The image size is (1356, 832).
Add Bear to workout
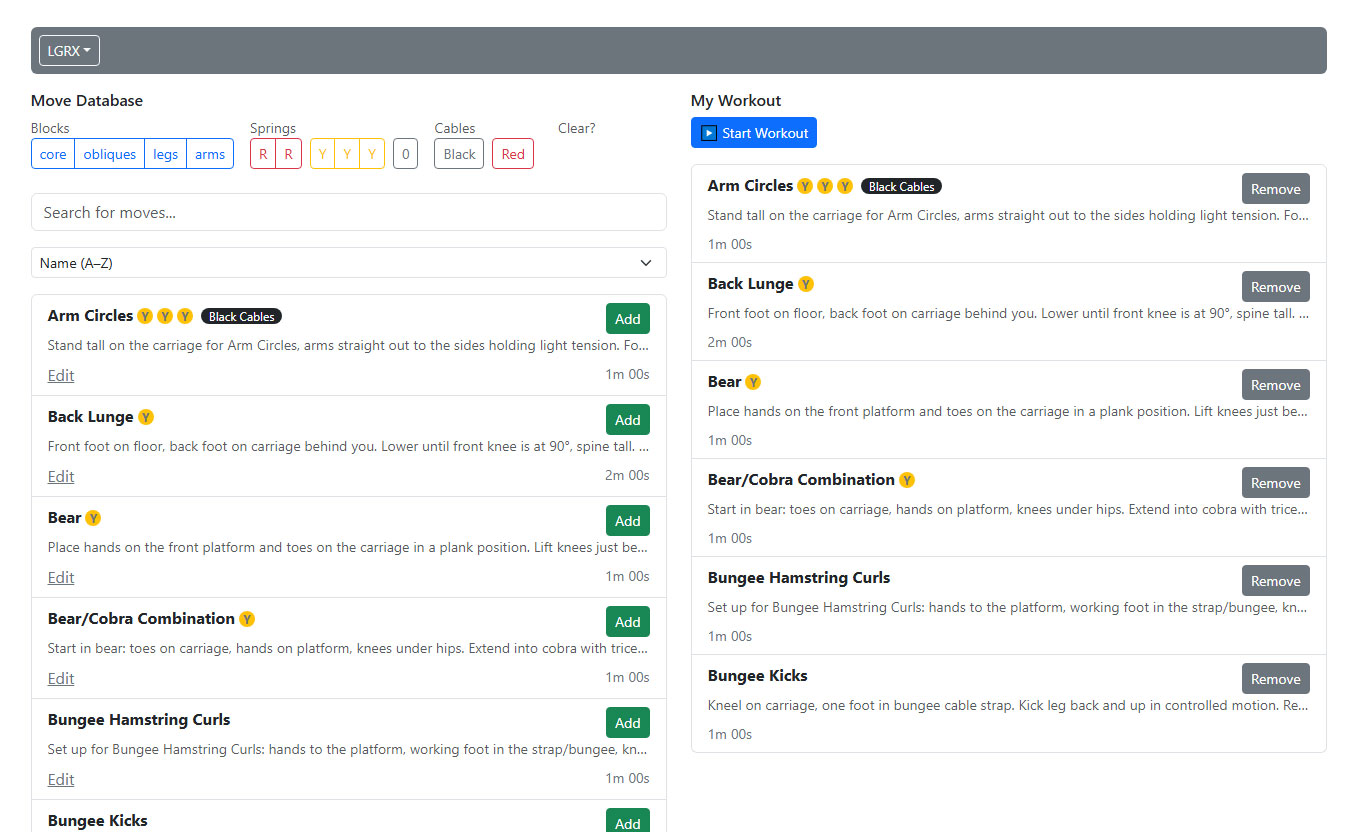(628, 521)
